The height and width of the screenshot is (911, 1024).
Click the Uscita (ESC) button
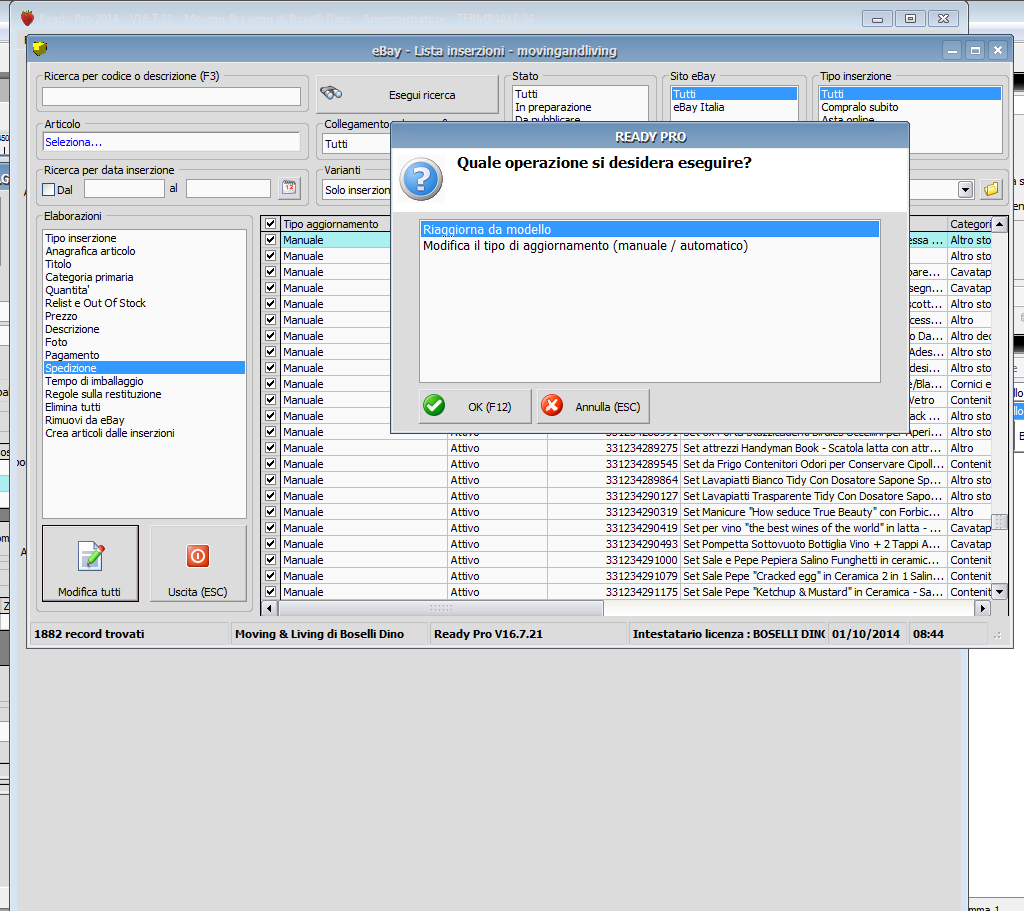click(x=198, y=563)
